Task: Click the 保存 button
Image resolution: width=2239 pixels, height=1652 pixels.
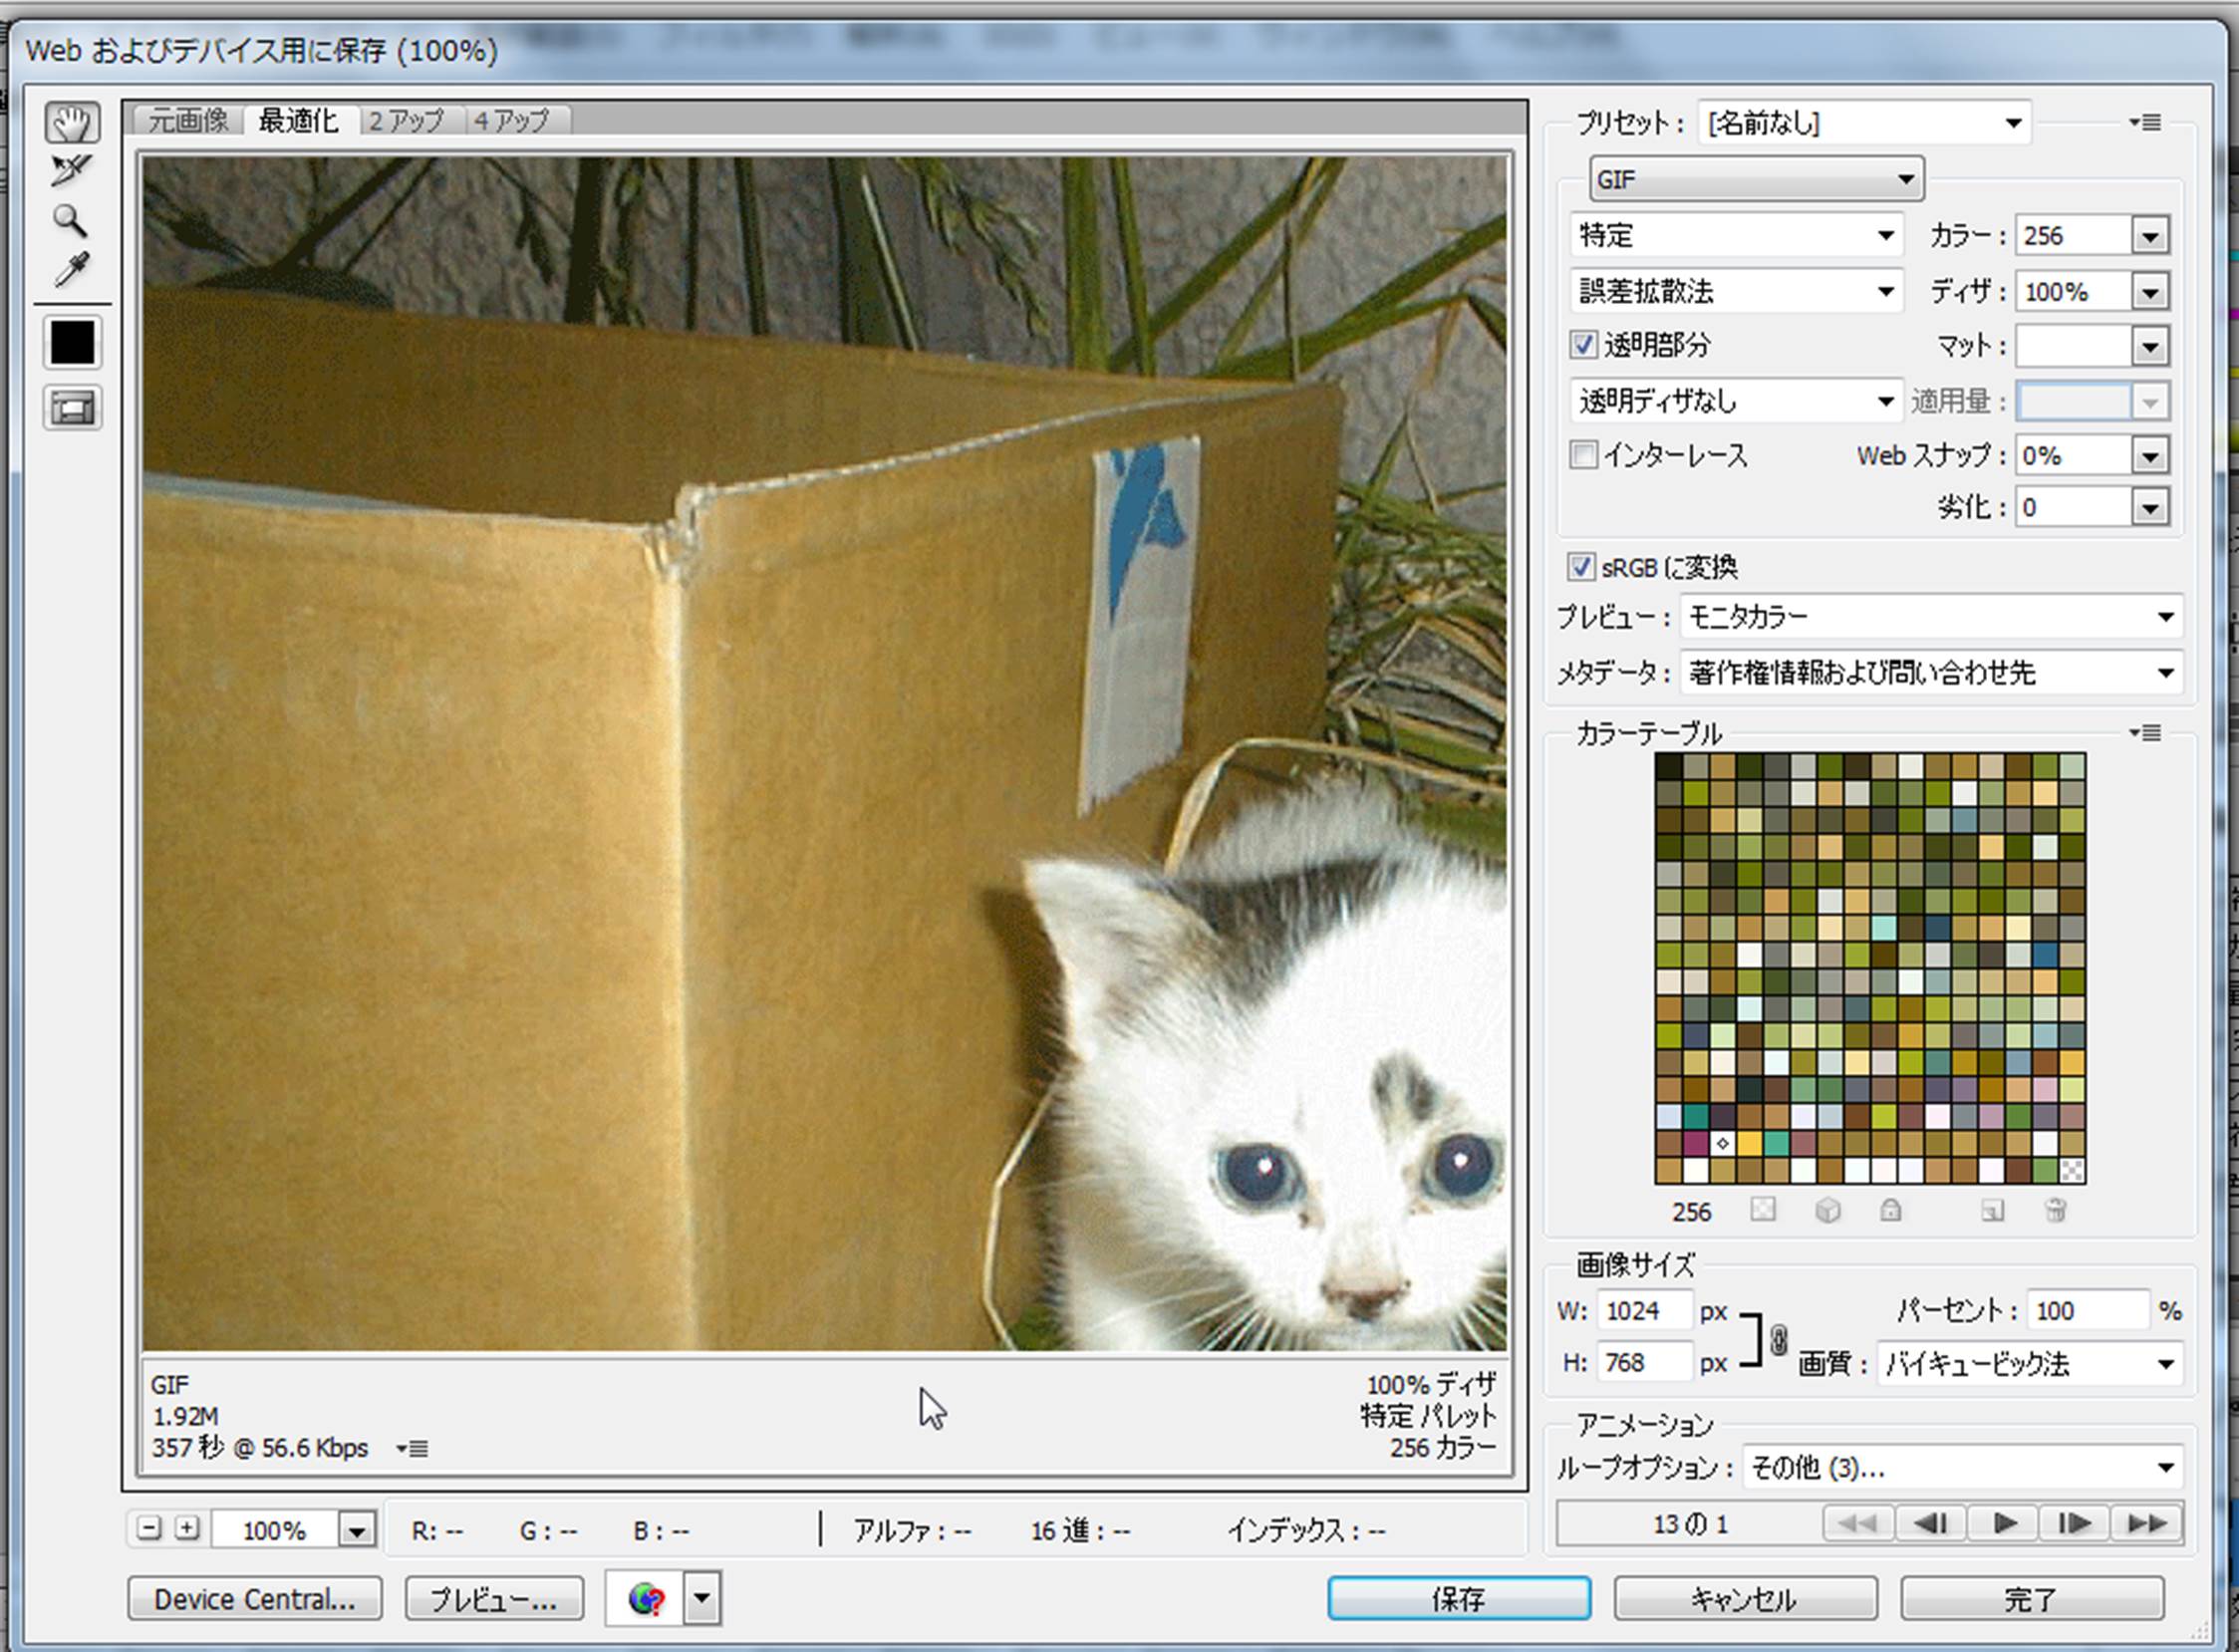Action: coord(1458,1598)
